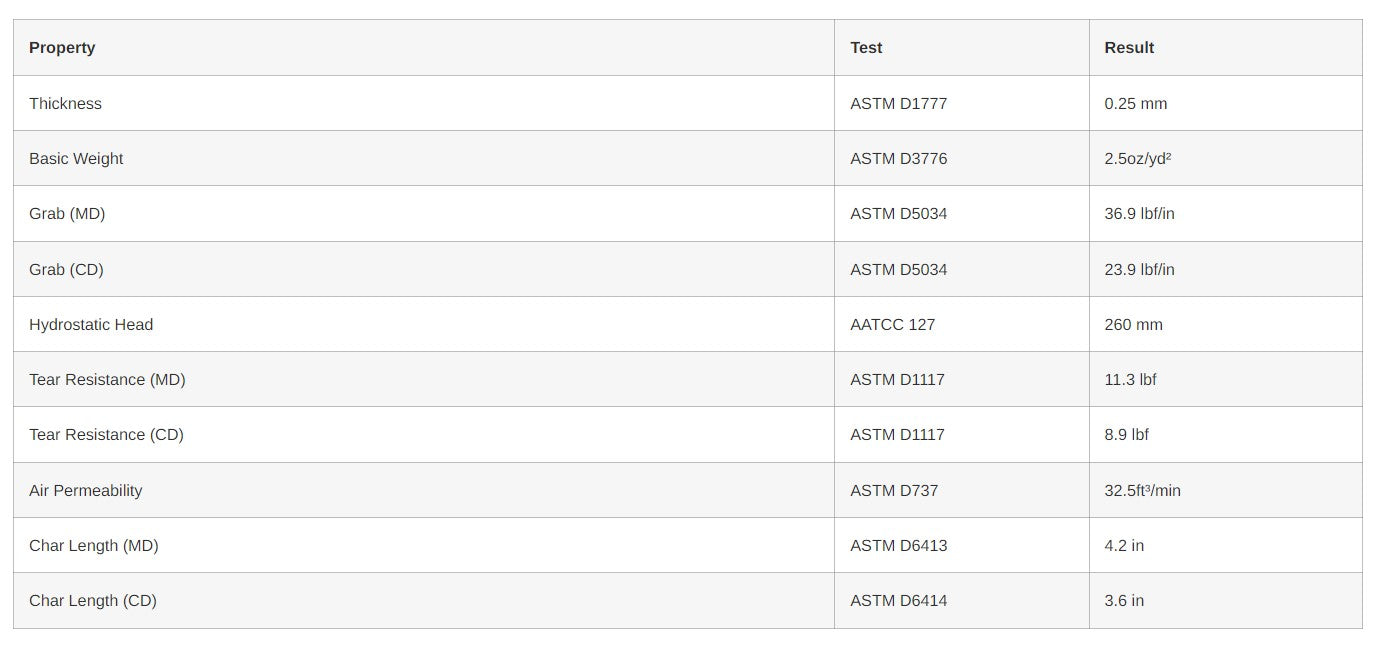Select the 260 mm result value

tap(1133, 325)
